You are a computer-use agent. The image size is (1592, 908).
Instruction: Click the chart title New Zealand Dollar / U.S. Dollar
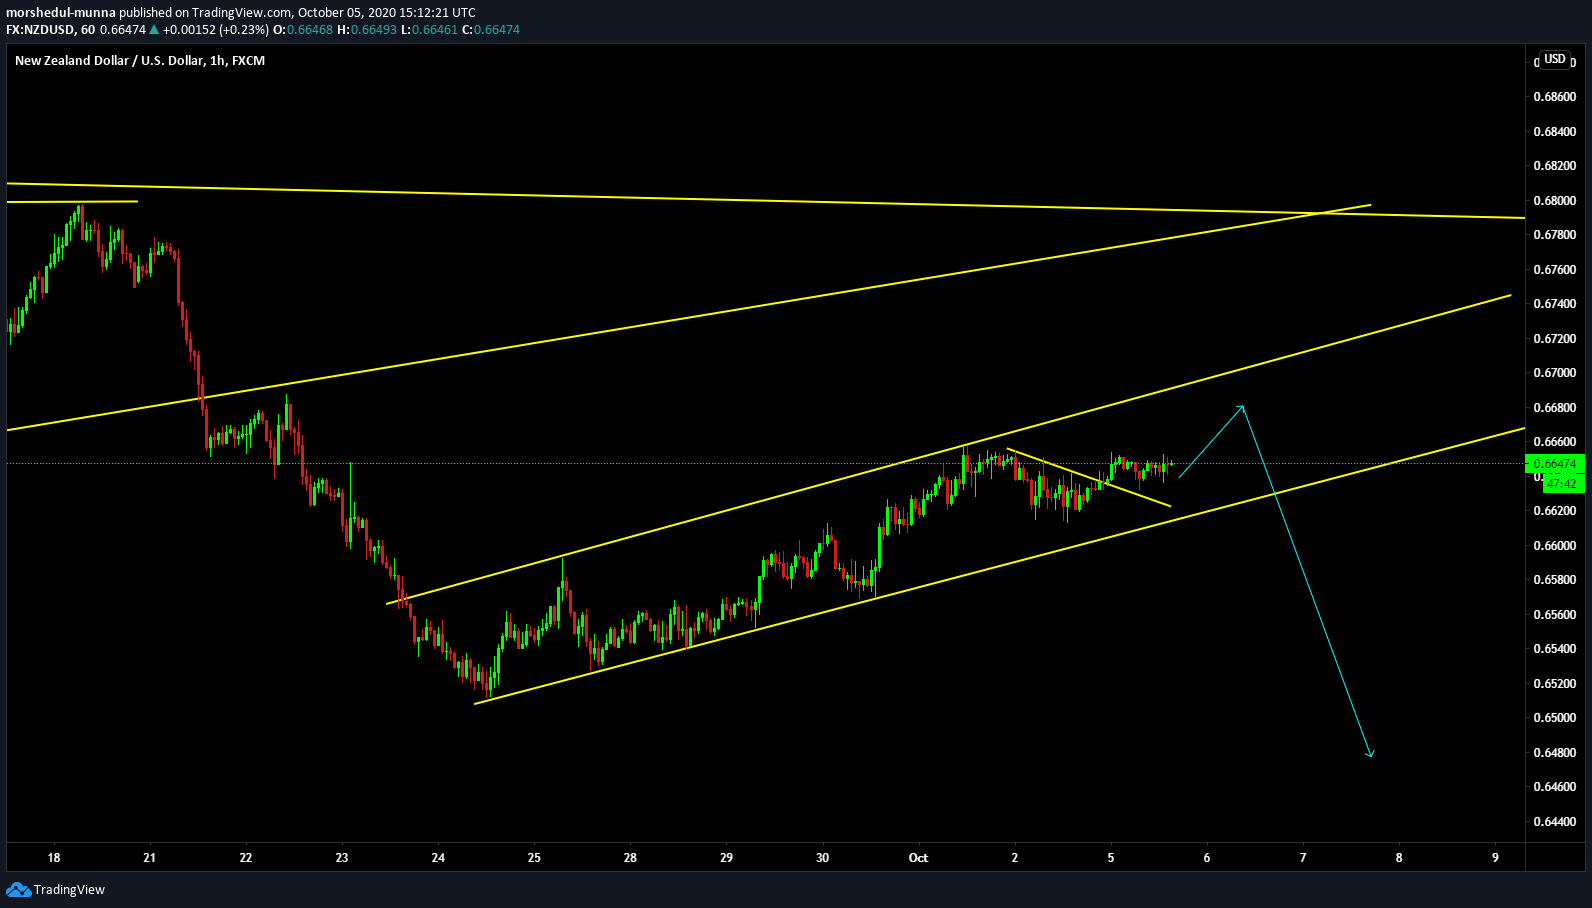108,61
